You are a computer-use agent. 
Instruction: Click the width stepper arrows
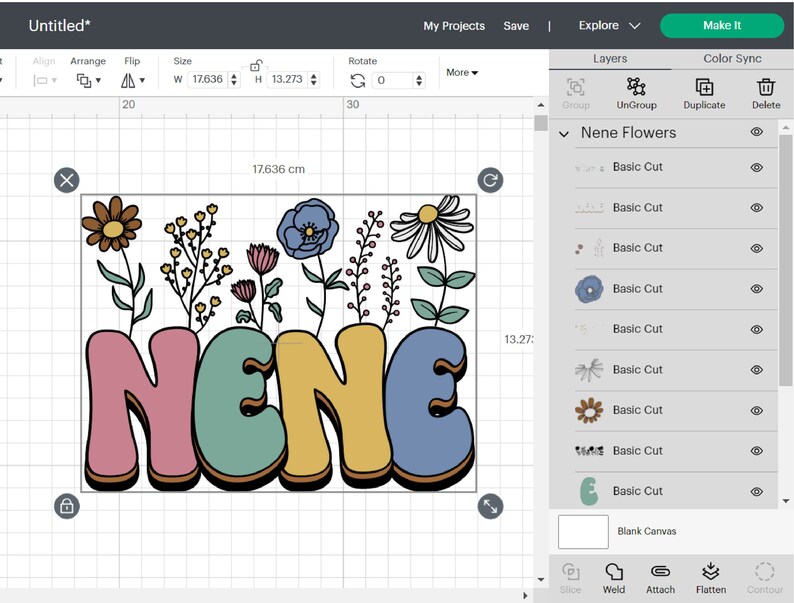pyautogui.click(x=233, y=79)
